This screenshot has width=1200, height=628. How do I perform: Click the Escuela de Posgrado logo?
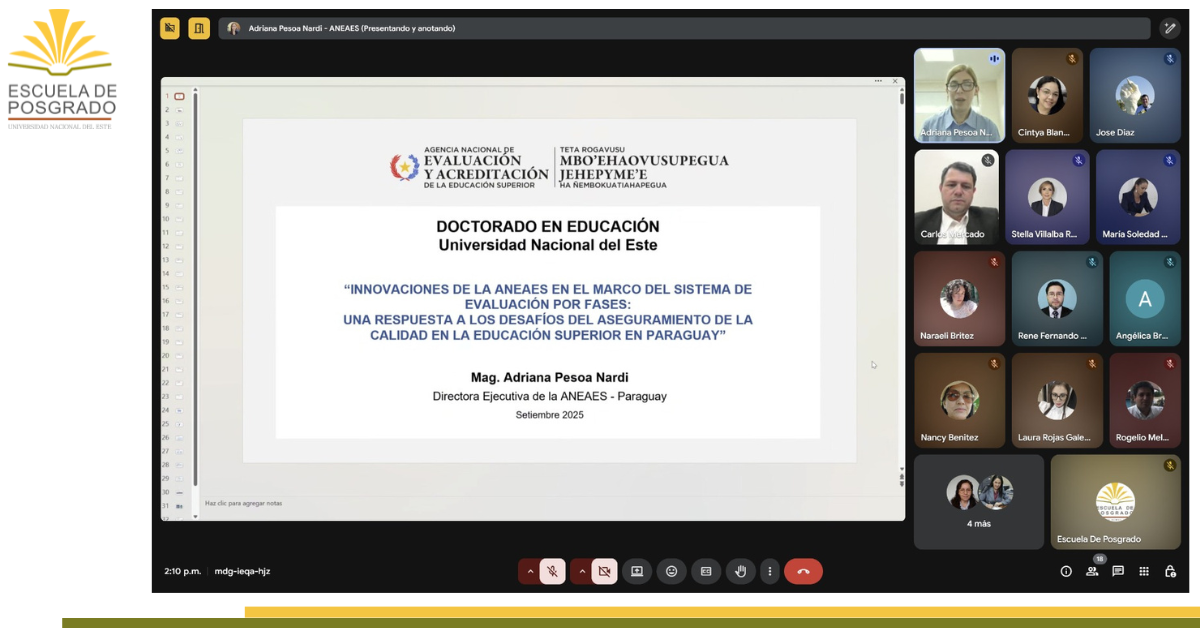coord(61,70)
